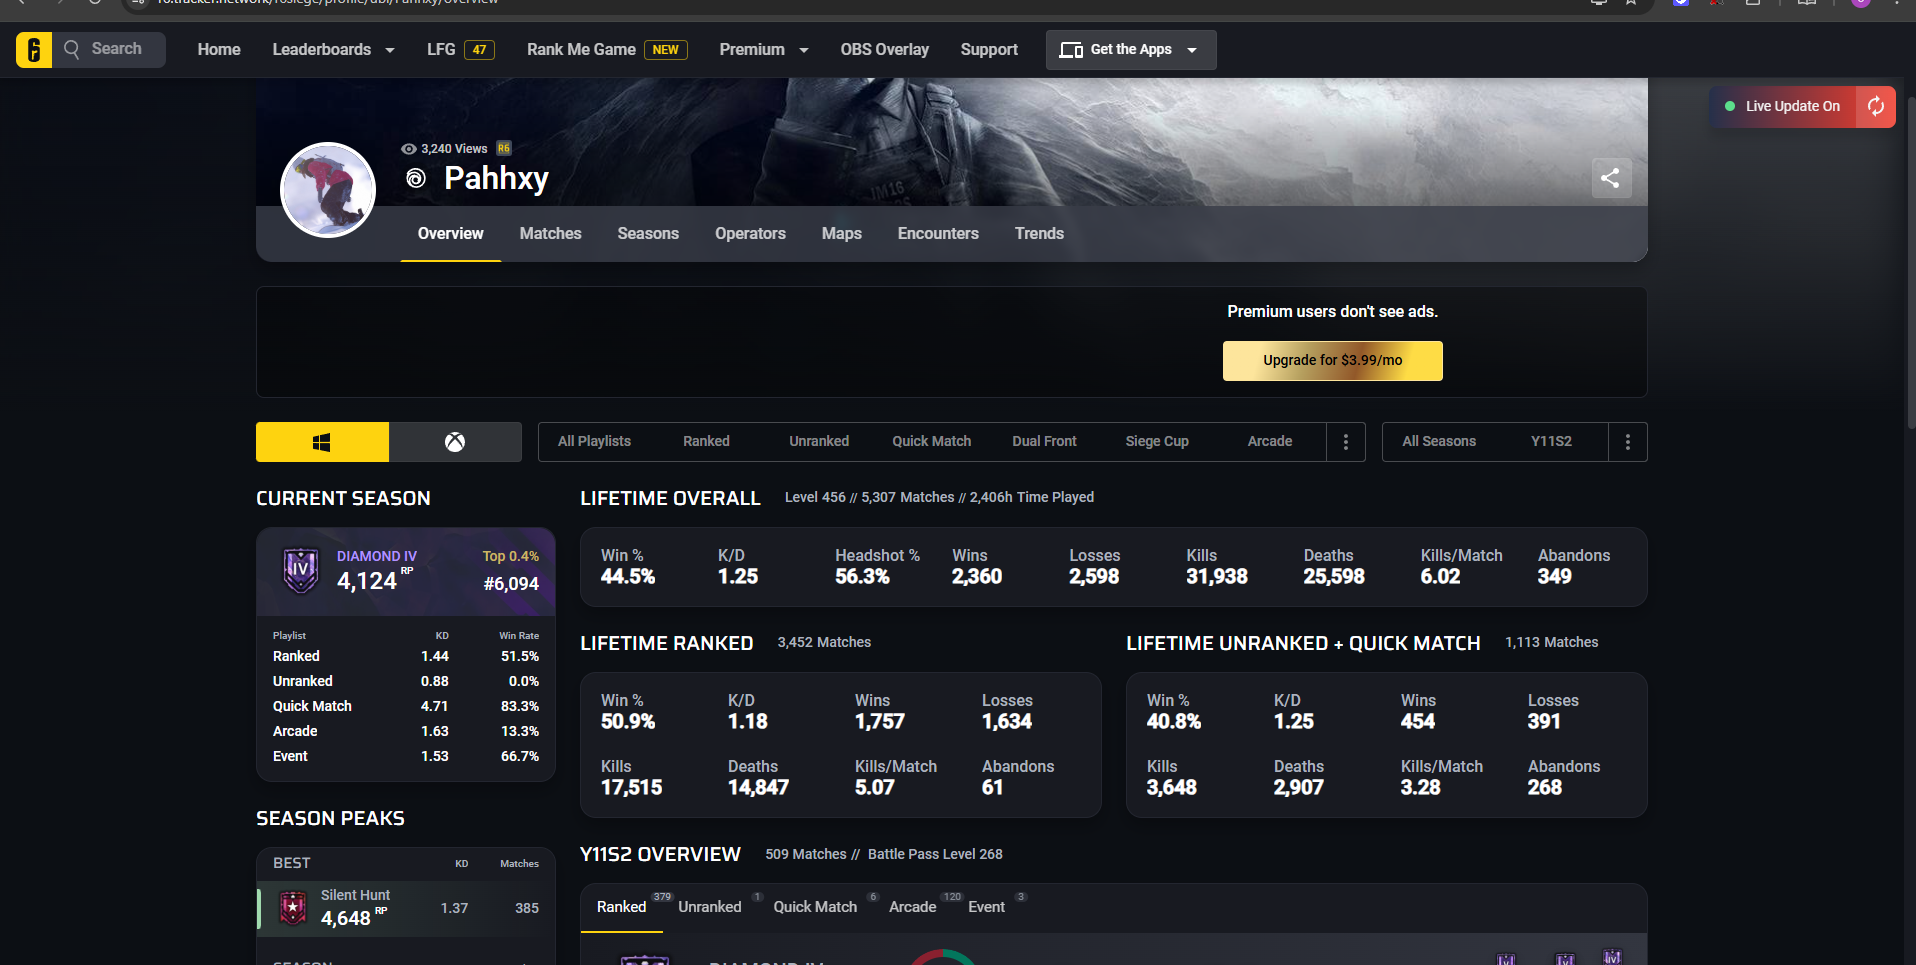This screenshot has height=965, width=1916.
Task: Click the Ubisoft icon beside Pahhxy
Action: click(x=416, y=178)
